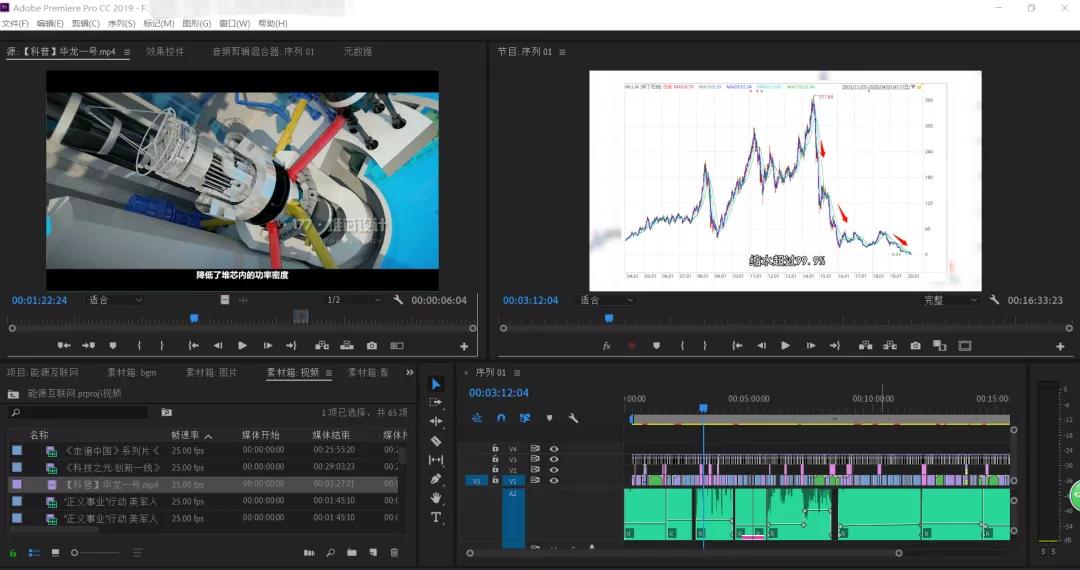Open Program monitor settings wrench
This screenshot has height=570, width=1080.
click(x=994, y=300)
